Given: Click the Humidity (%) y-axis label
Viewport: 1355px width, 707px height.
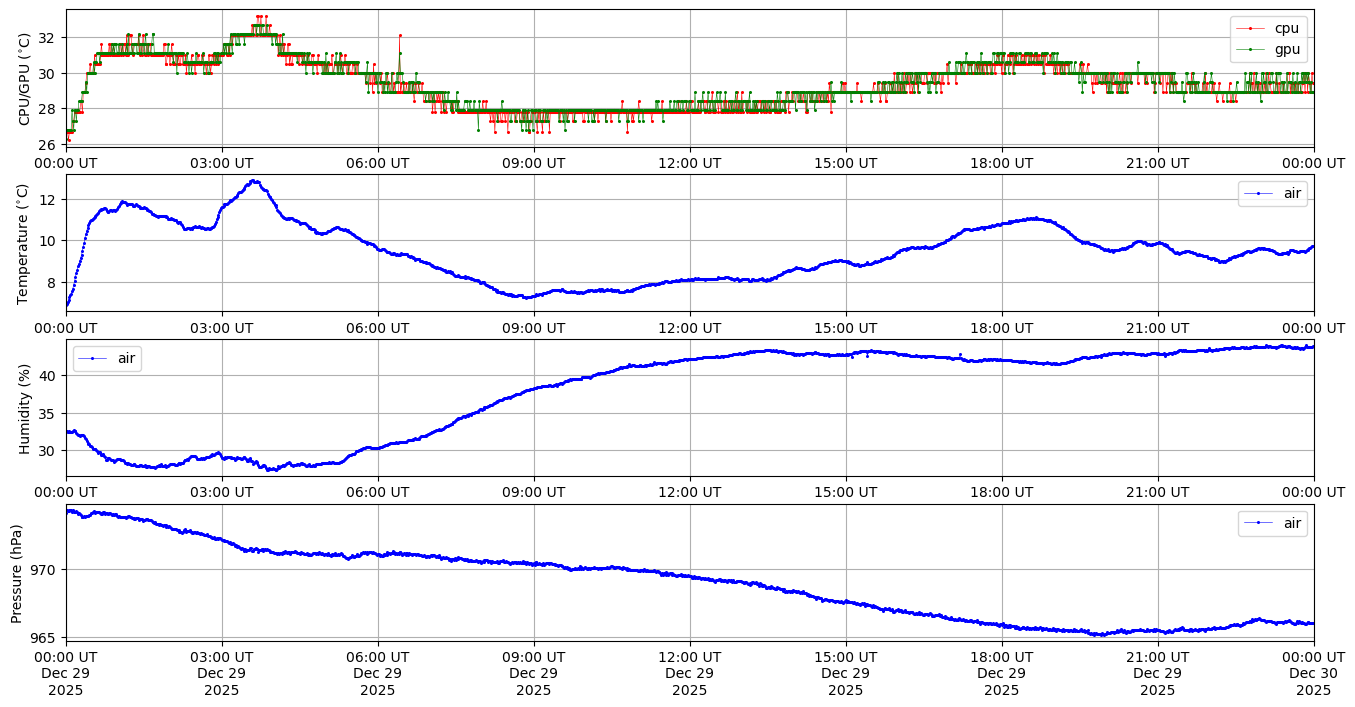Looking at the screenshot, I should click(24, 408).
